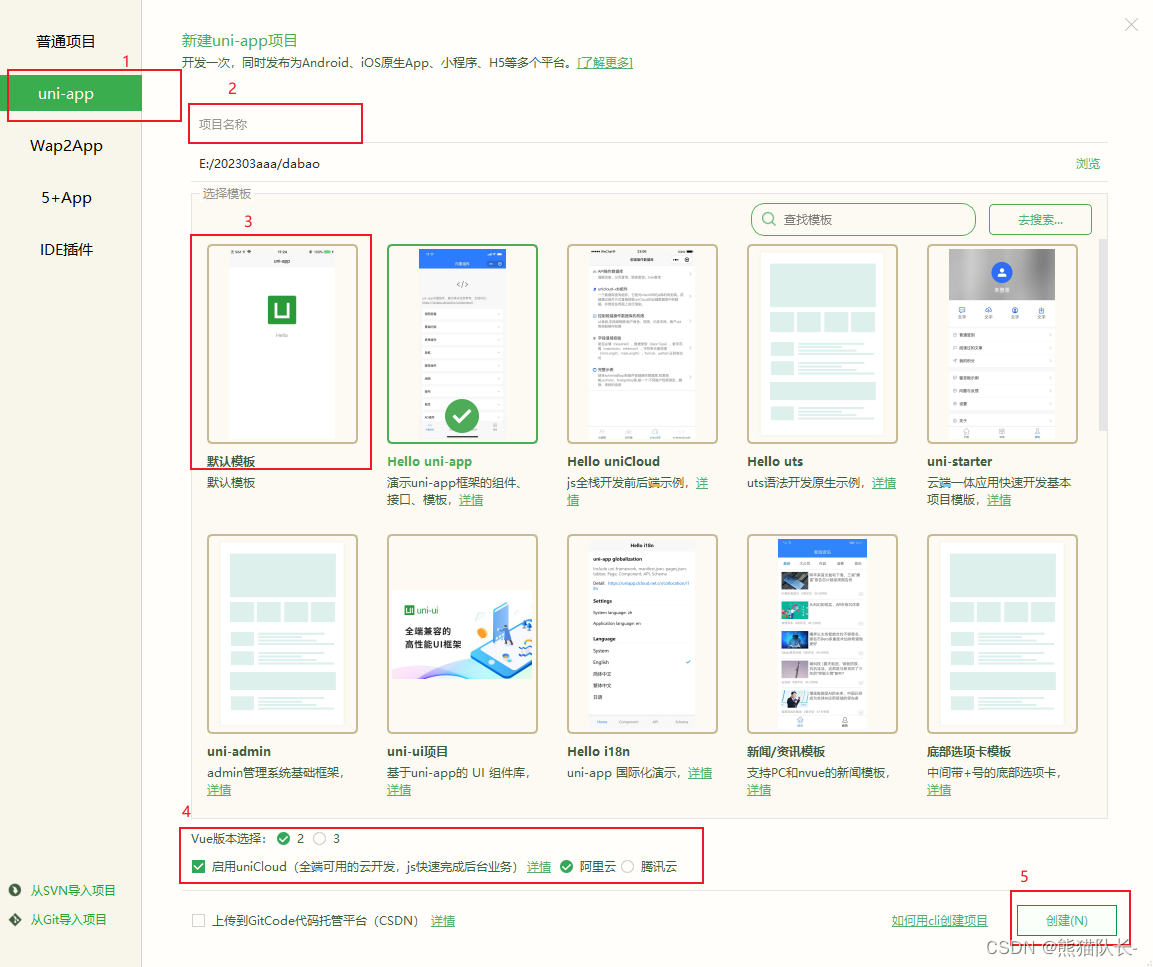Select the 阿里云 radio button
The width and height of the screenshot is (1153, 967).
coord(566,866)
